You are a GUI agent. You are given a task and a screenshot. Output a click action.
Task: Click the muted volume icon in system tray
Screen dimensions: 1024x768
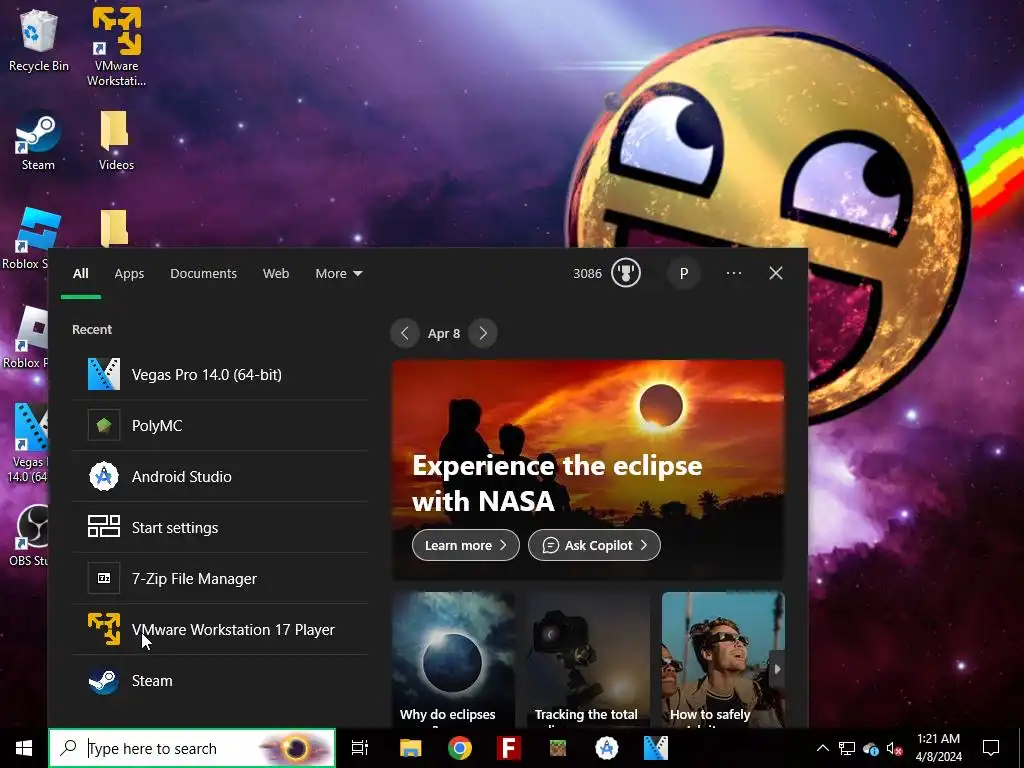tap(894, 748)
